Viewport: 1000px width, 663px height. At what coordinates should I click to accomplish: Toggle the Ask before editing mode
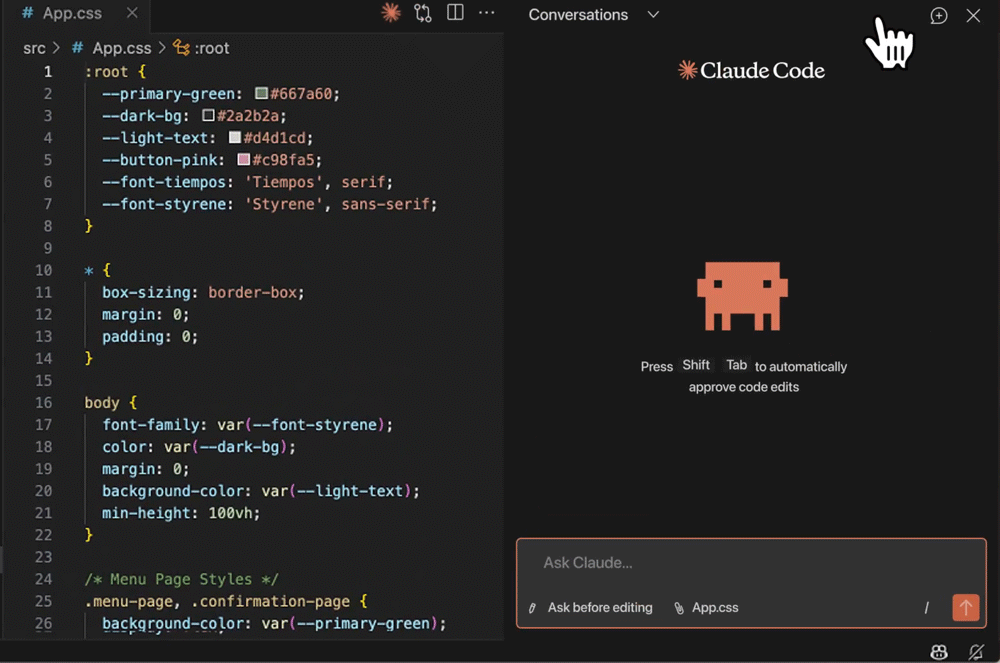pos(590,608)
